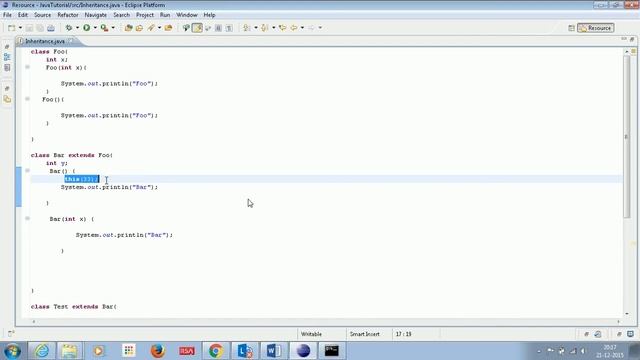The image size is (640, 360).
Task: Collapse the Bar(int x) constructor fold marker
Action: pos(27,218)
